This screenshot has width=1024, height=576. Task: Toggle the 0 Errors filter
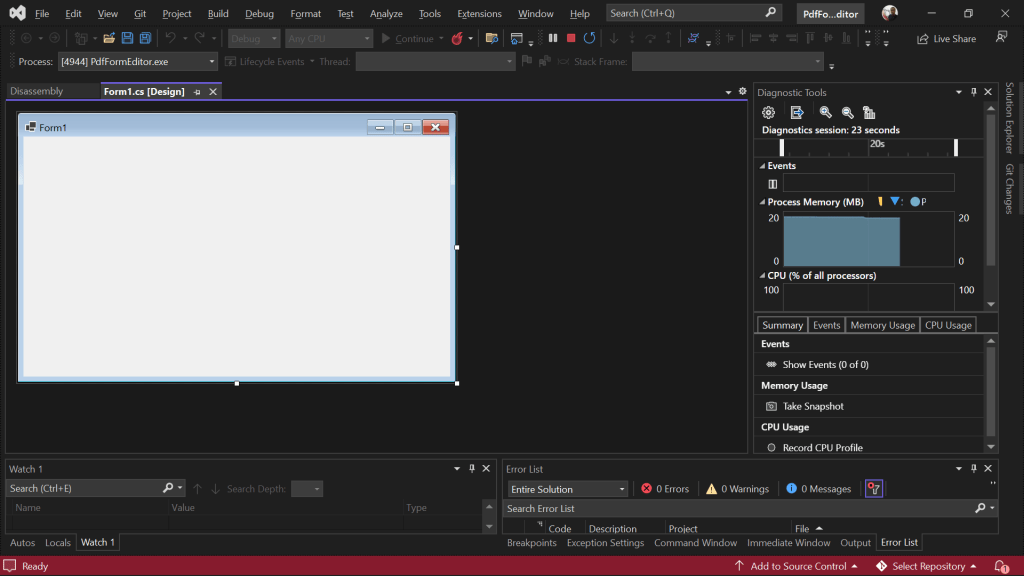click(665, 488)
